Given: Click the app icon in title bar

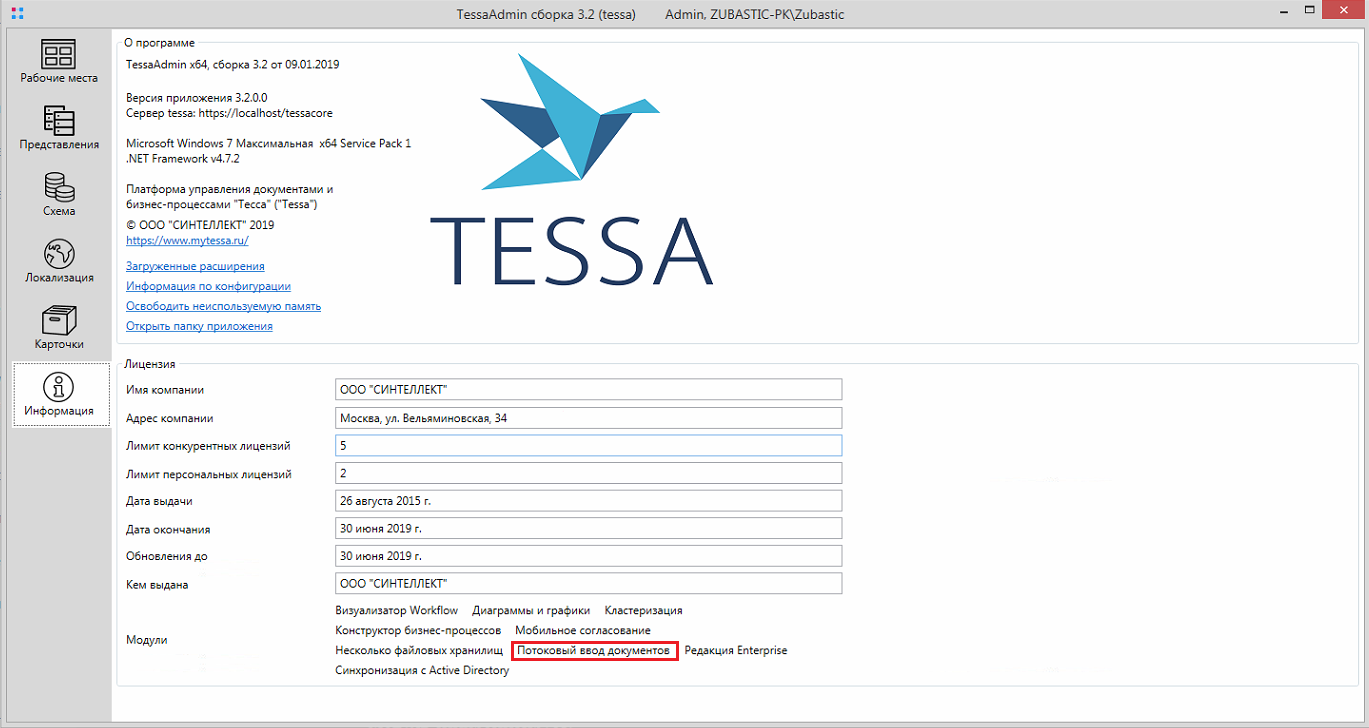Looking at the screenshot, I should (15, 14).
